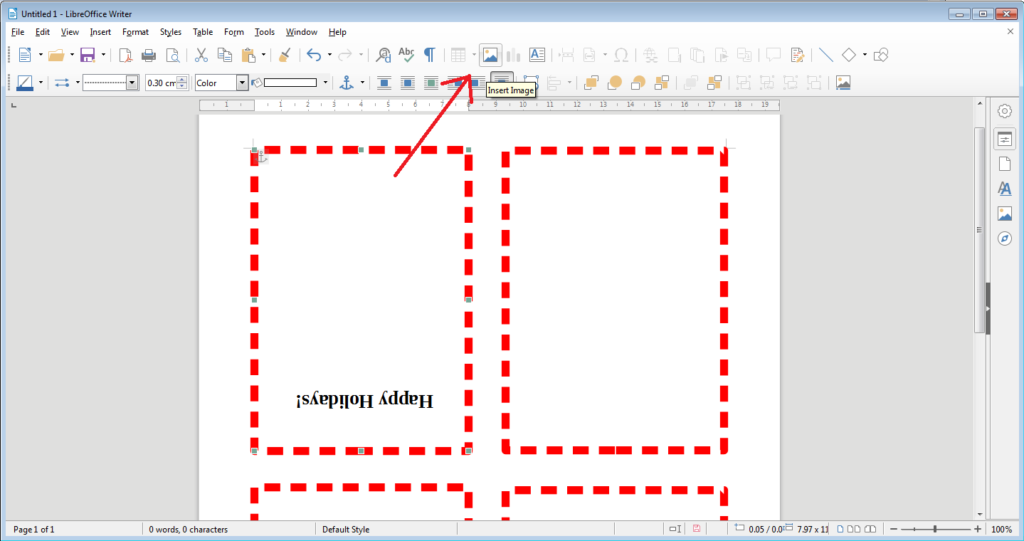Image resolution: width=1024 pixels, height=541 pixels.
Task: Open the Insert menu
Action: [x=100, y=31]
